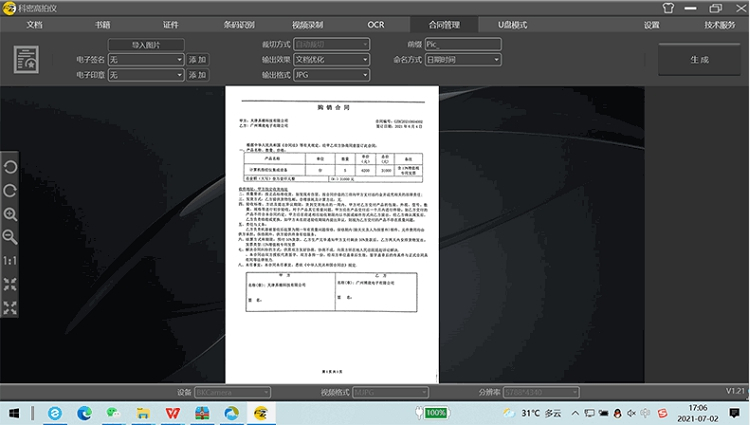
Task: Rotate the image clockwise
Action: click(x=10, y=190)
